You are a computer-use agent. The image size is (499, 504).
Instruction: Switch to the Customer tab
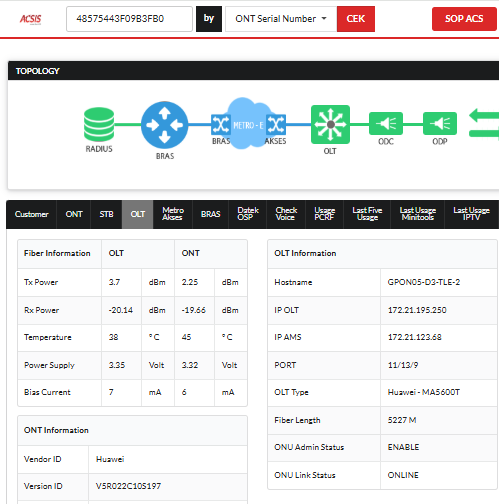(x=31, y=214)
